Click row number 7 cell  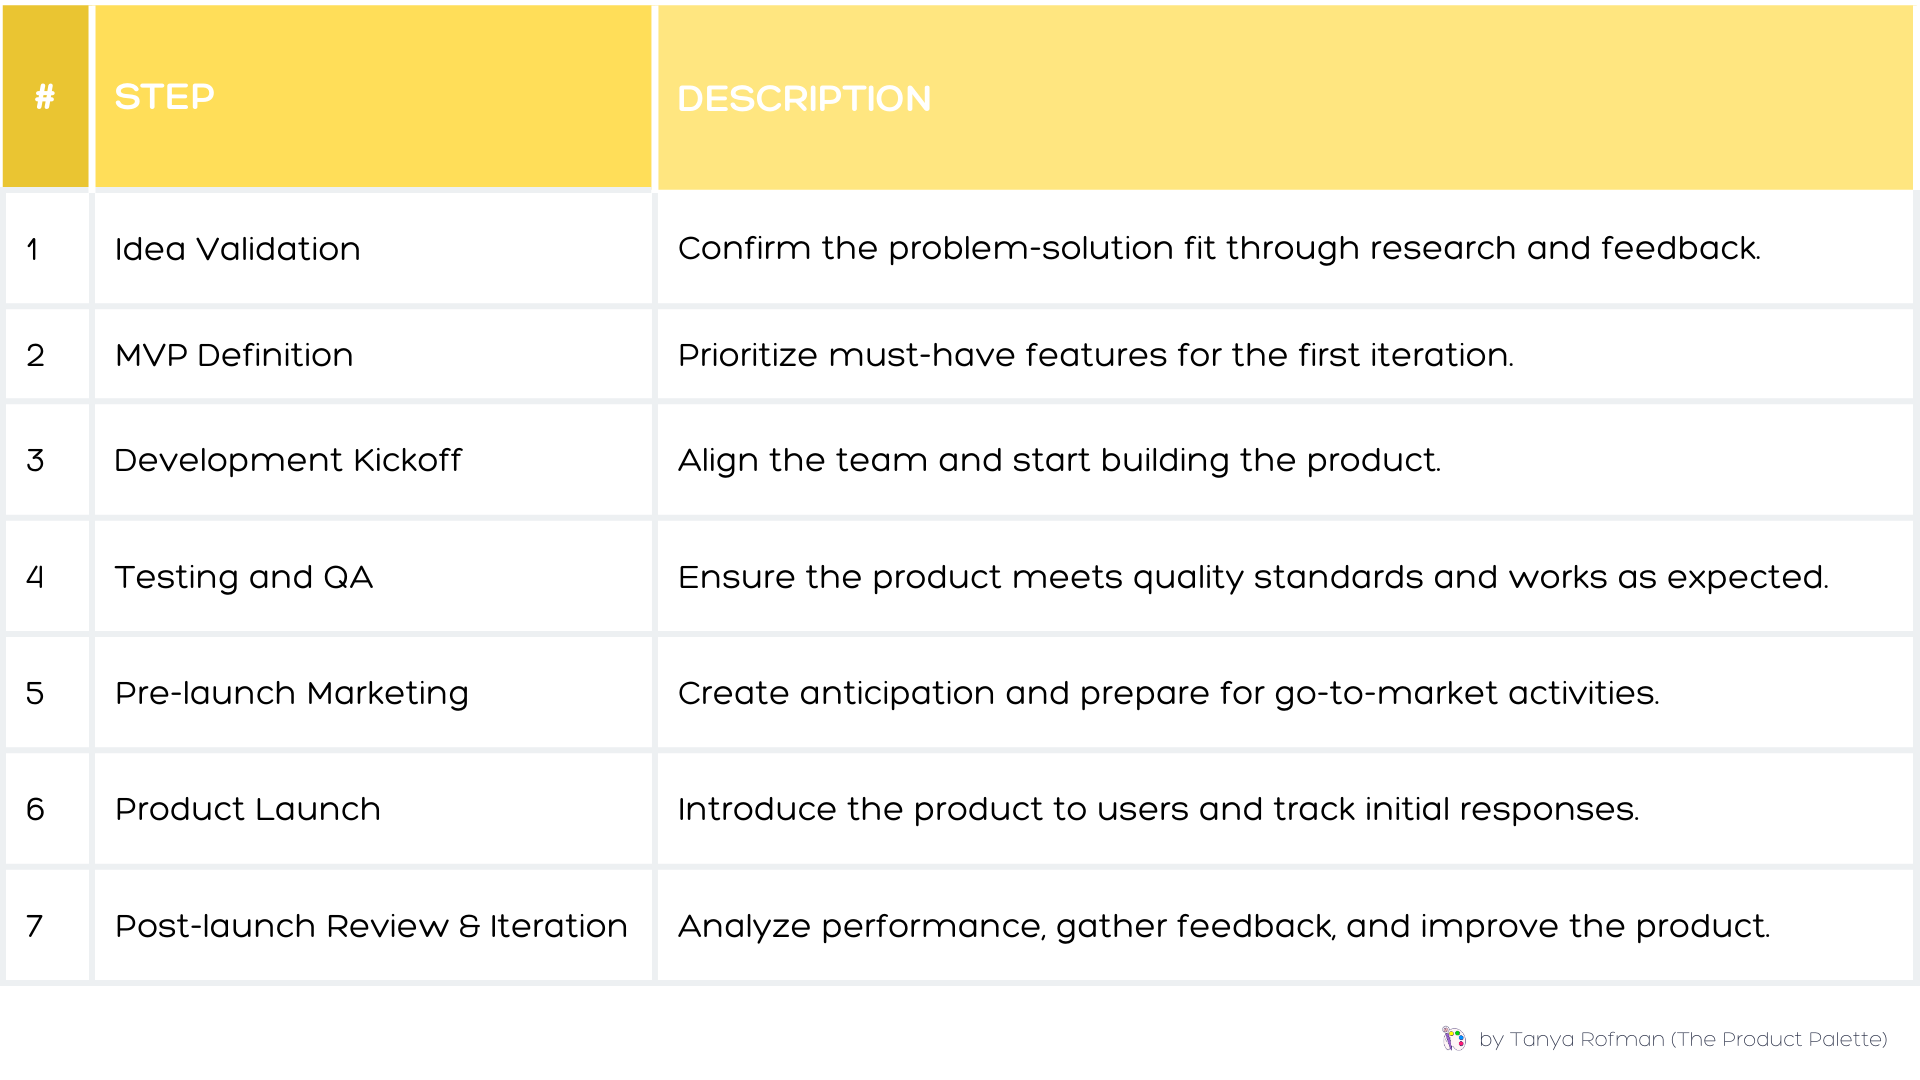pos(35,926)
